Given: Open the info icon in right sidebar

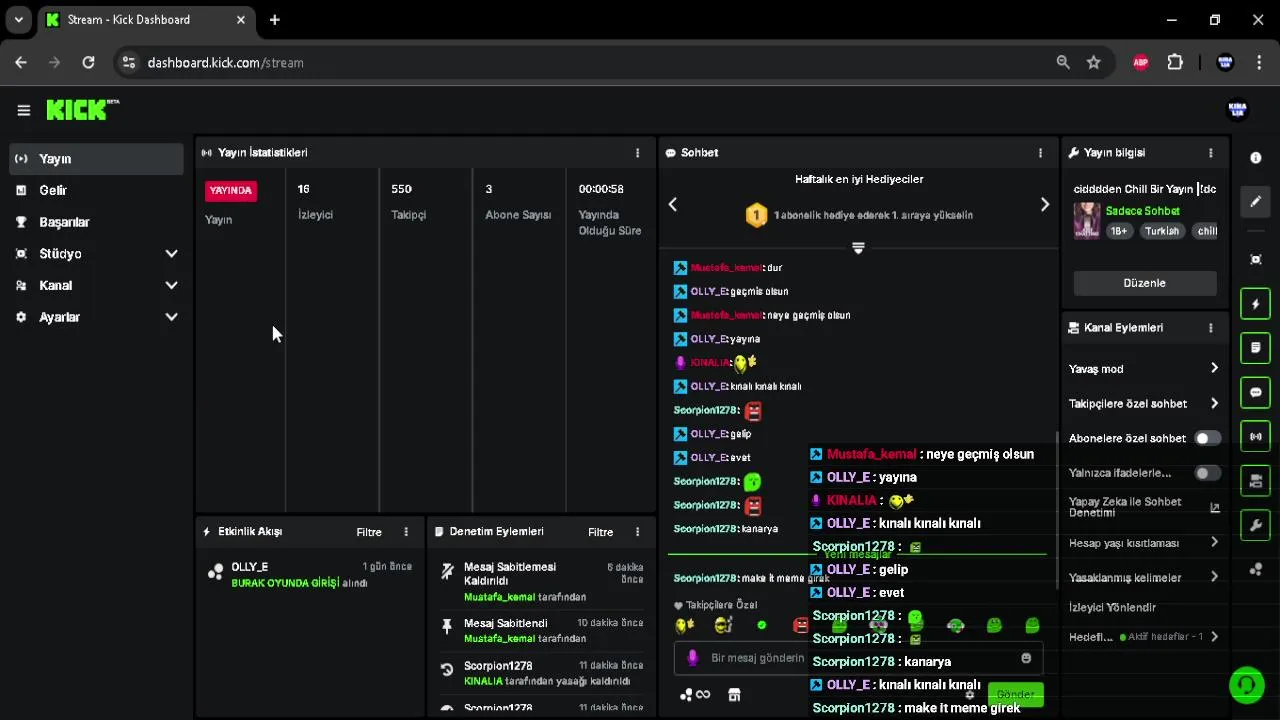Looking at the screenshot, I should (1256, 158).
